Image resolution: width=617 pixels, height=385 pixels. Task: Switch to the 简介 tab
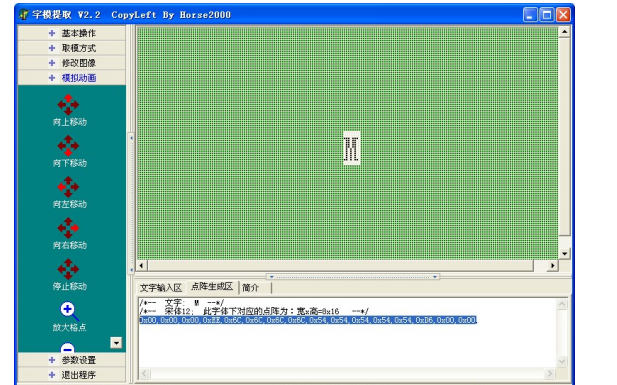[x=251, y=288]
